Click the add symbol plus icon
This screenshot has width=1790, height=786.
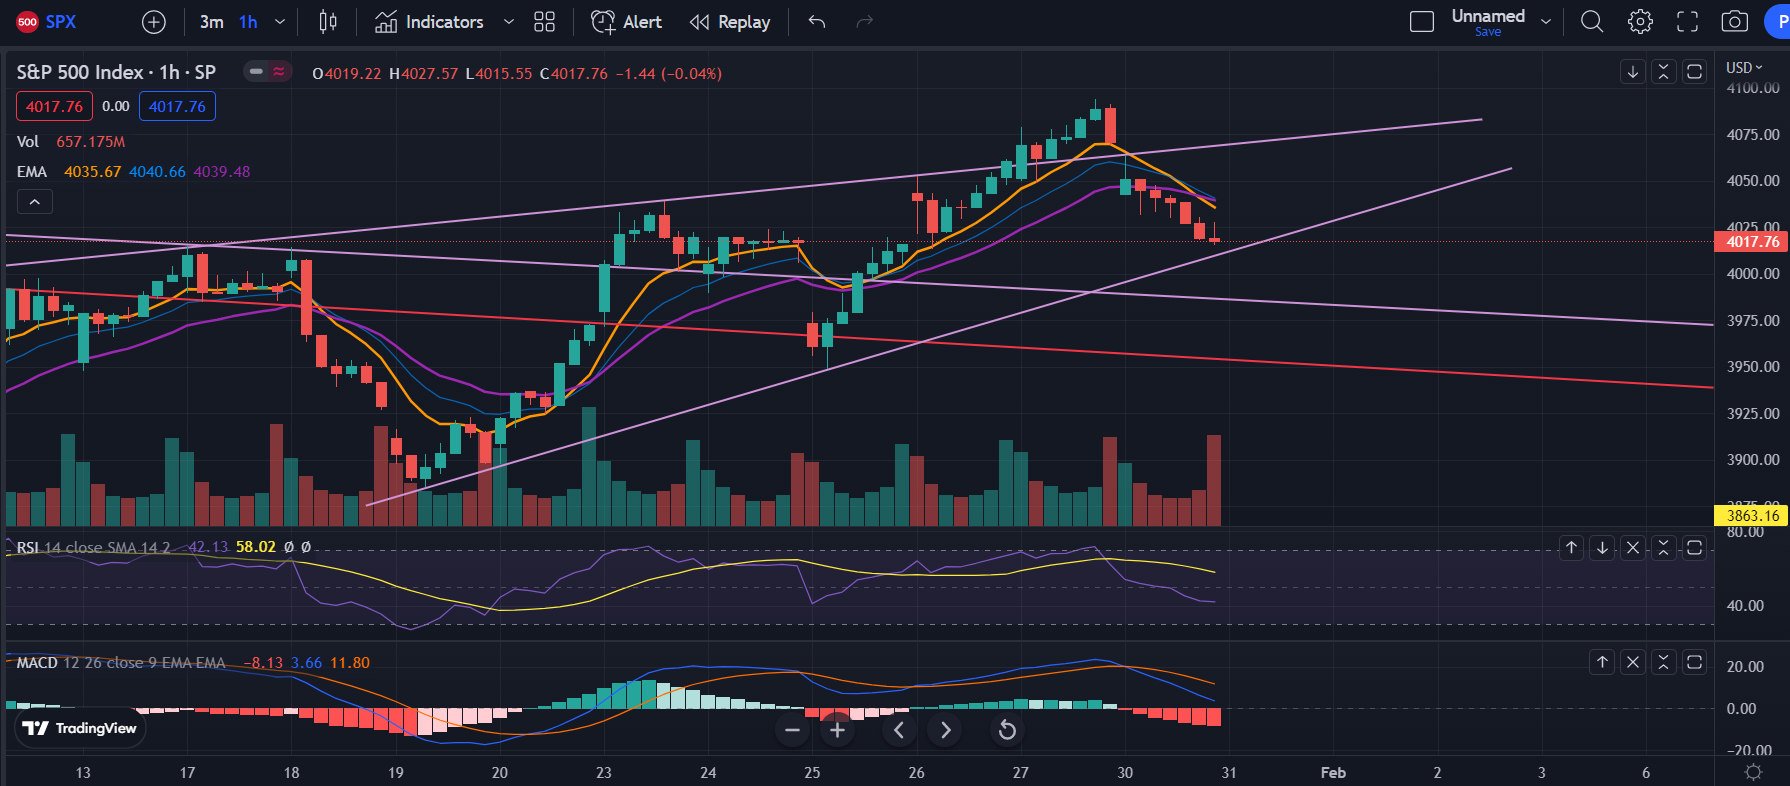pos(154,22)
